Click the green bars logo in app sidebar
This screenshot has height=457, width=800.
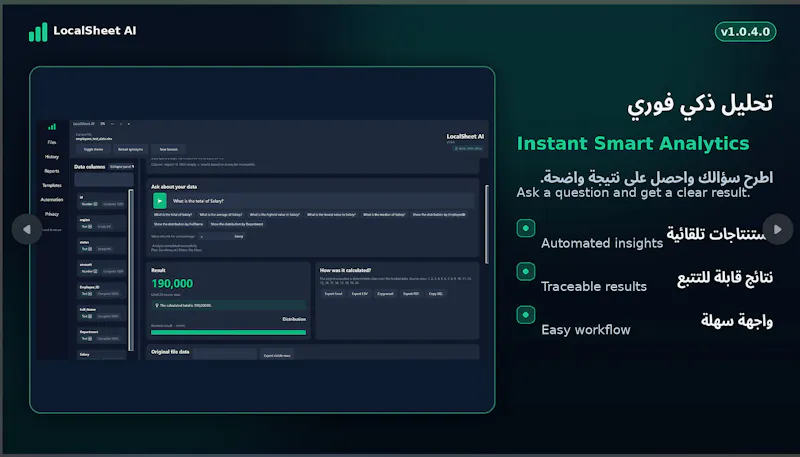(52, 126)
